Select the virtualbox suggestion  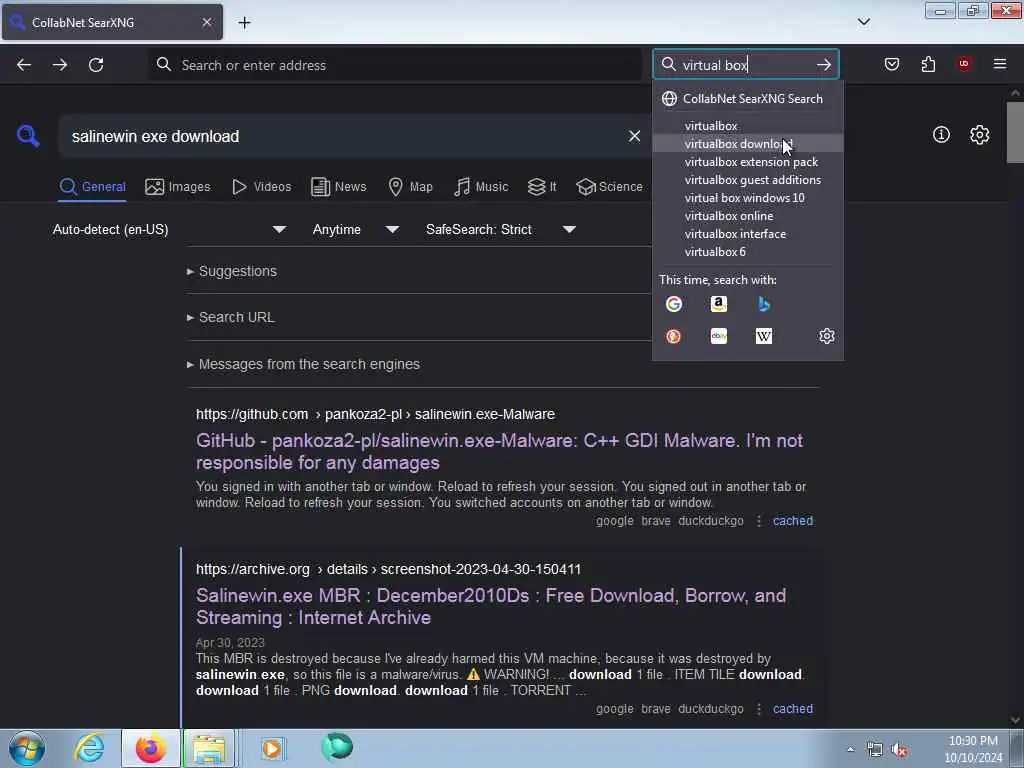[748, 125]
